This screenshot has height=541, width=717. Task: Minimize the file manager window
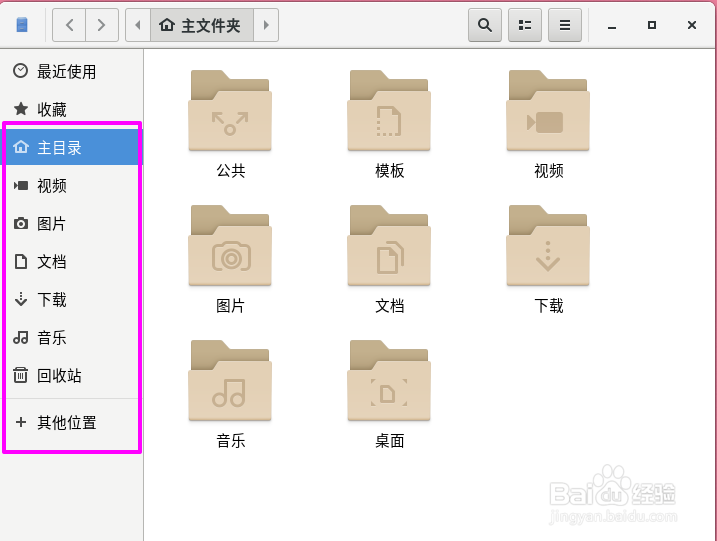612,25
